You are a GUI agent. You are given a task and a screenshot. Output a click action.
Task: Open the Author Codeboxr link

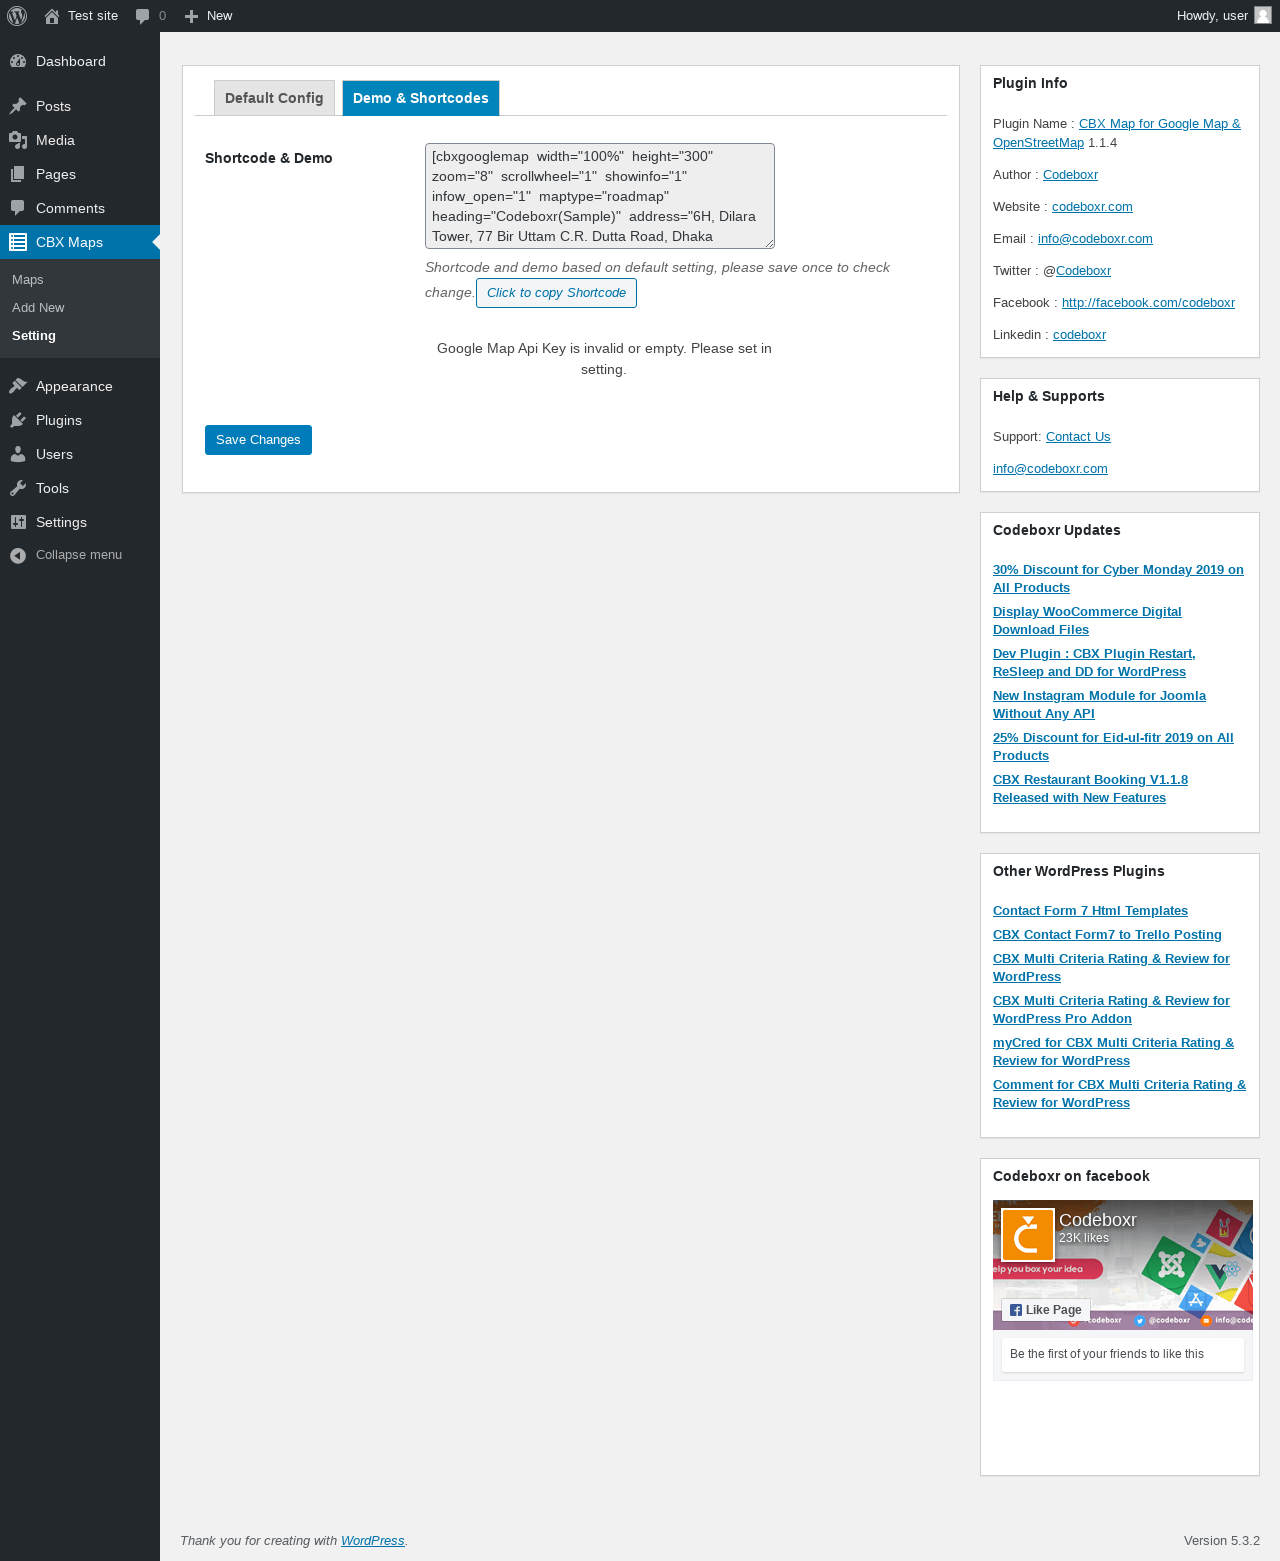pyautogui.click(x=1070, y=175)
